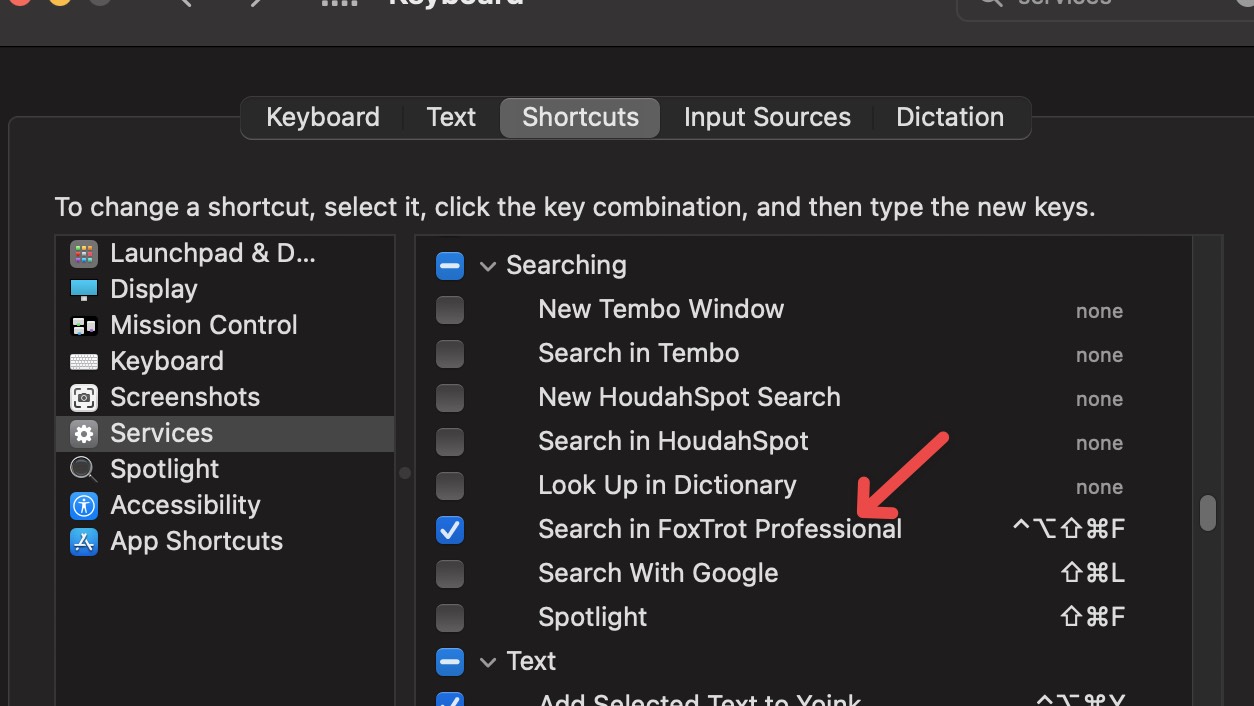Click the Services gear icon
This screenshot has height=706, width=1254.
click(84, 434)
